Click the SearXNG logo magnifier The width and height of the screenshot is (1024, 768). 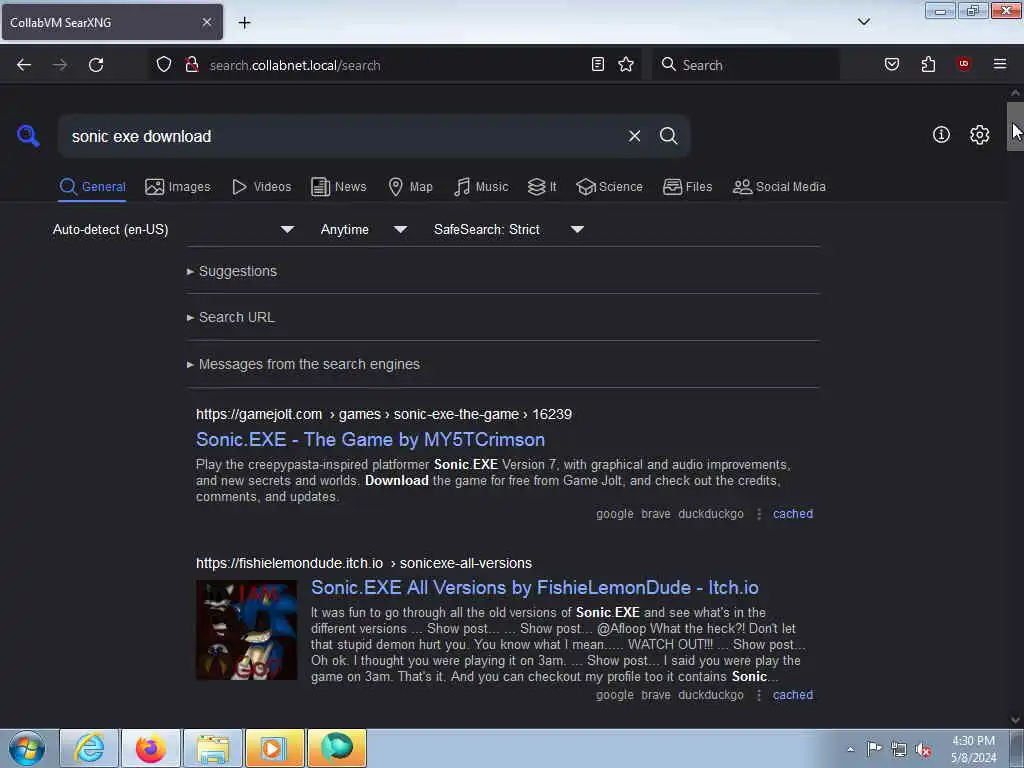click(x=28, y=136)
